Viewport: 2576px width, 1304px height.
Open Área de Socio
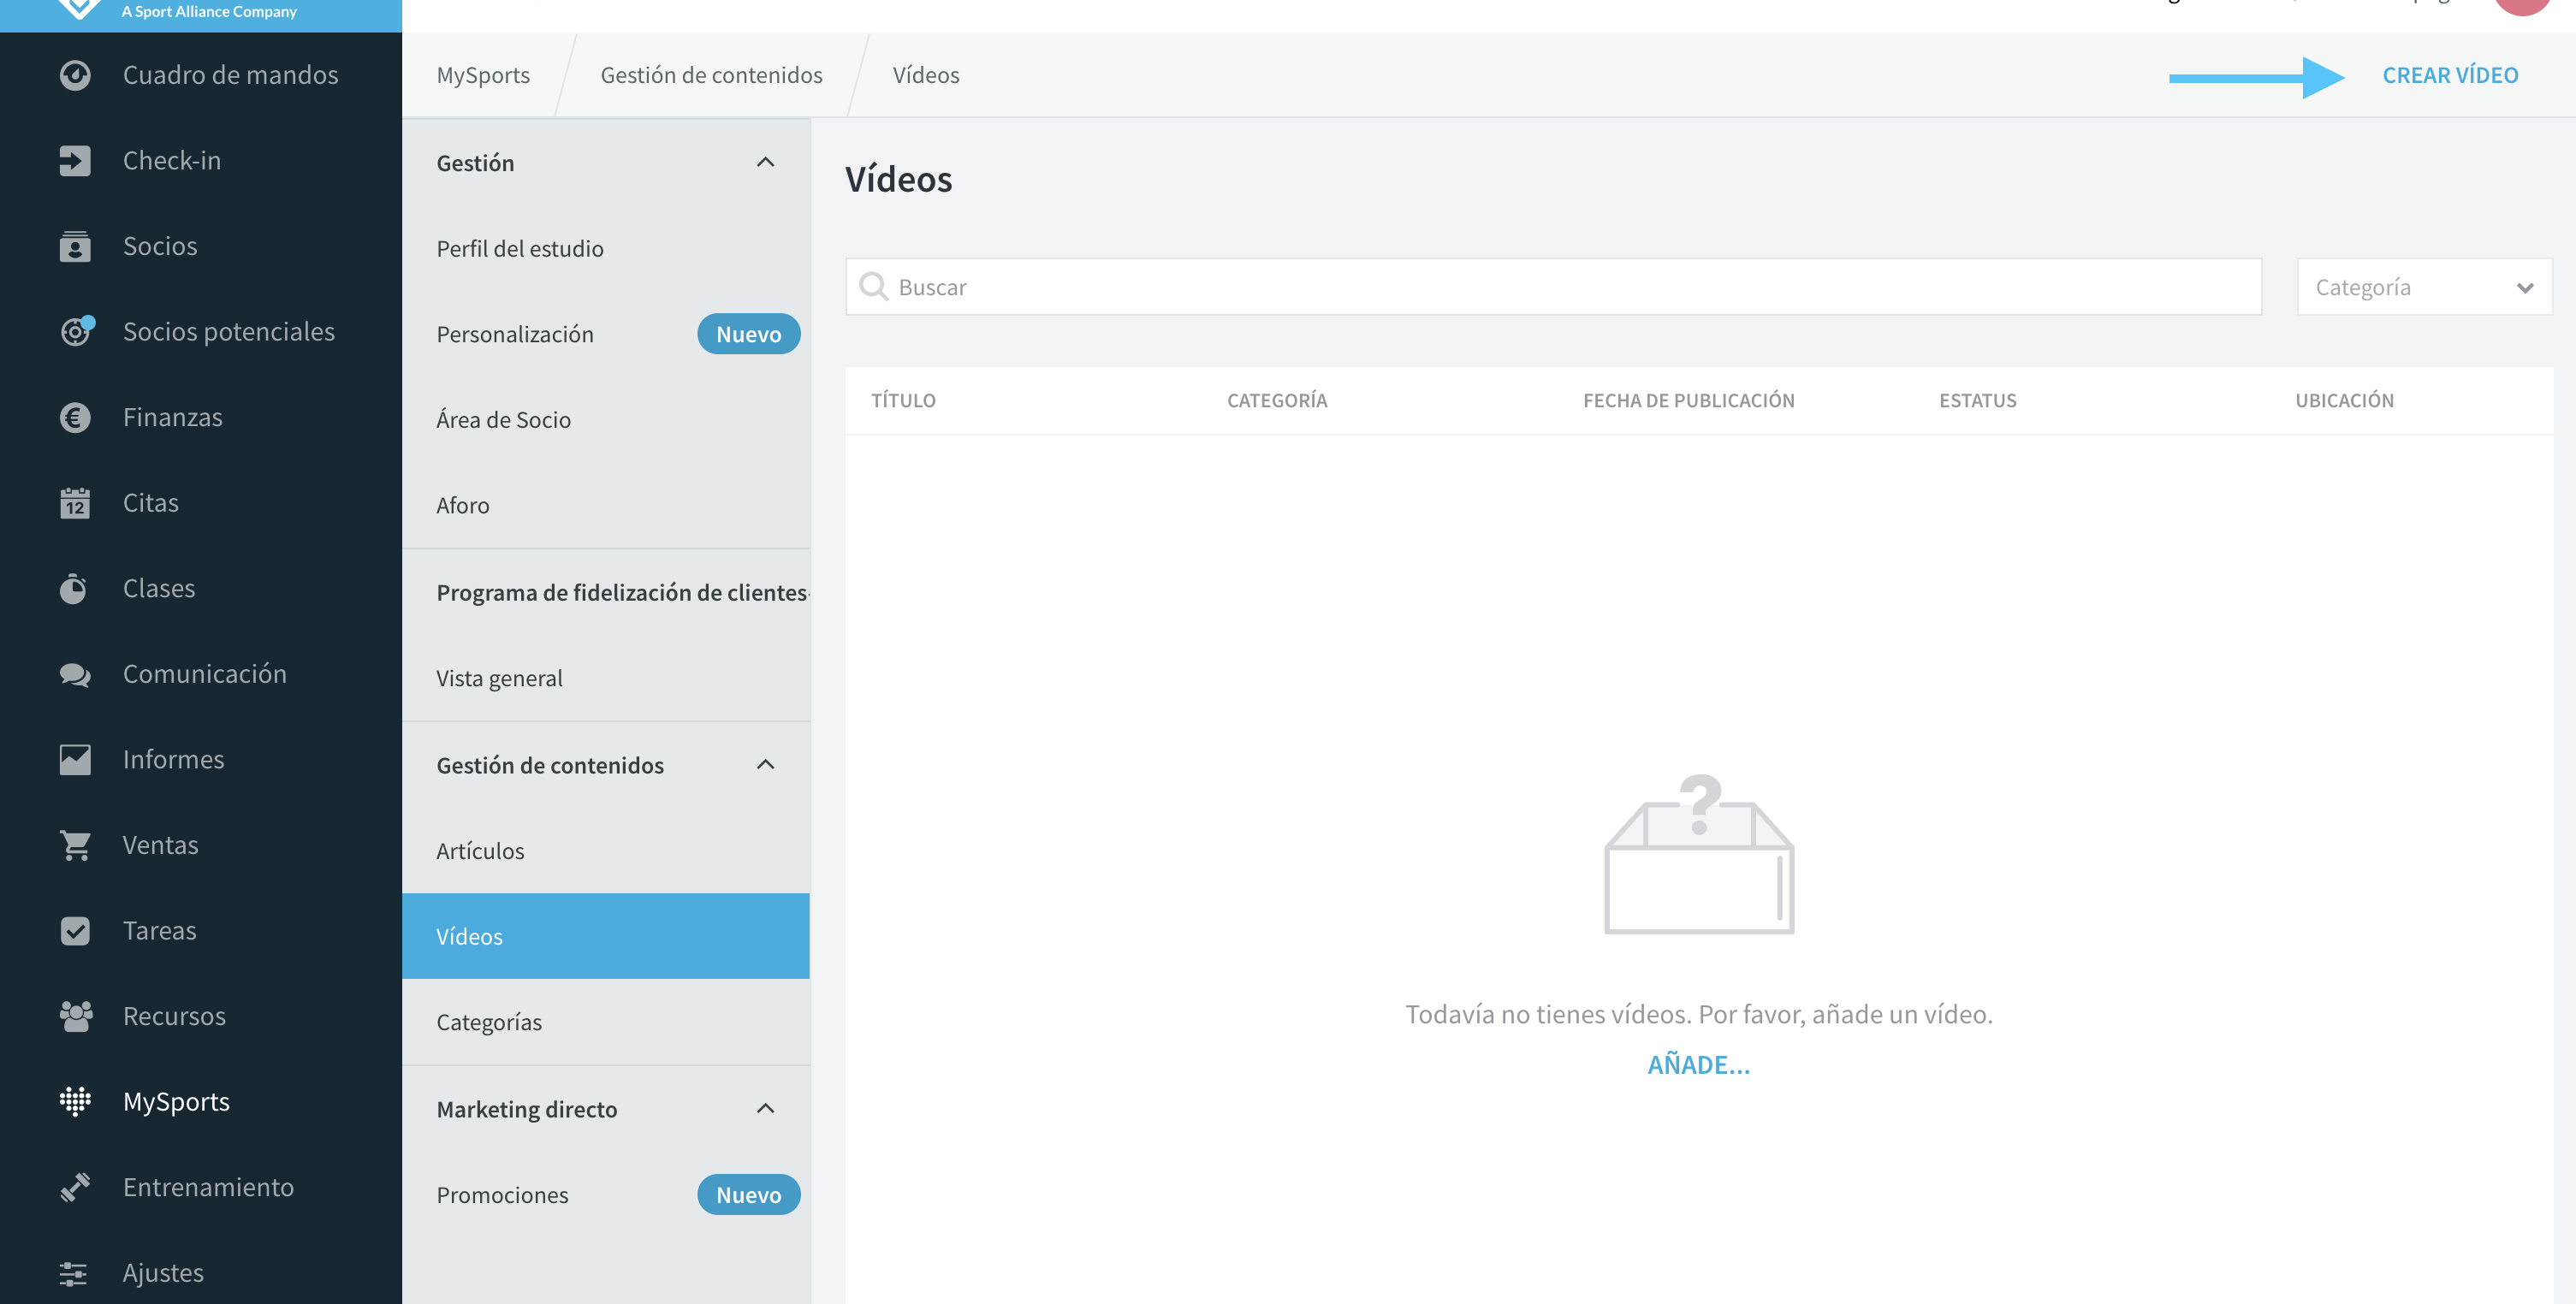coord(606,420)
